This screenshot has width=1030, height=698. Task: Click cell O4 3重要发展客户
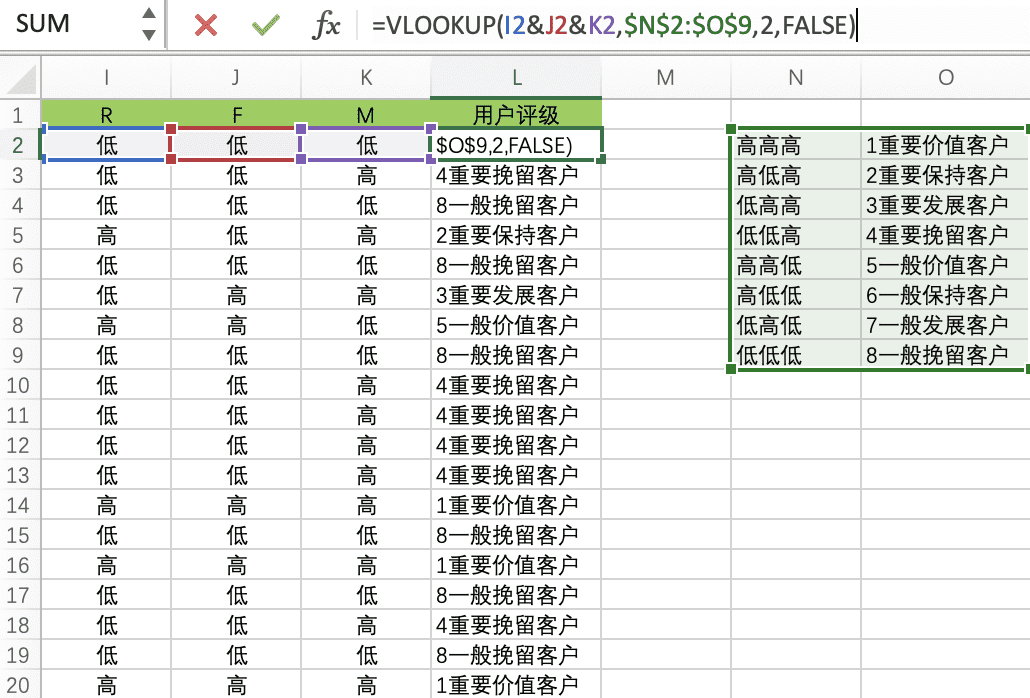(x=945, y=205)
